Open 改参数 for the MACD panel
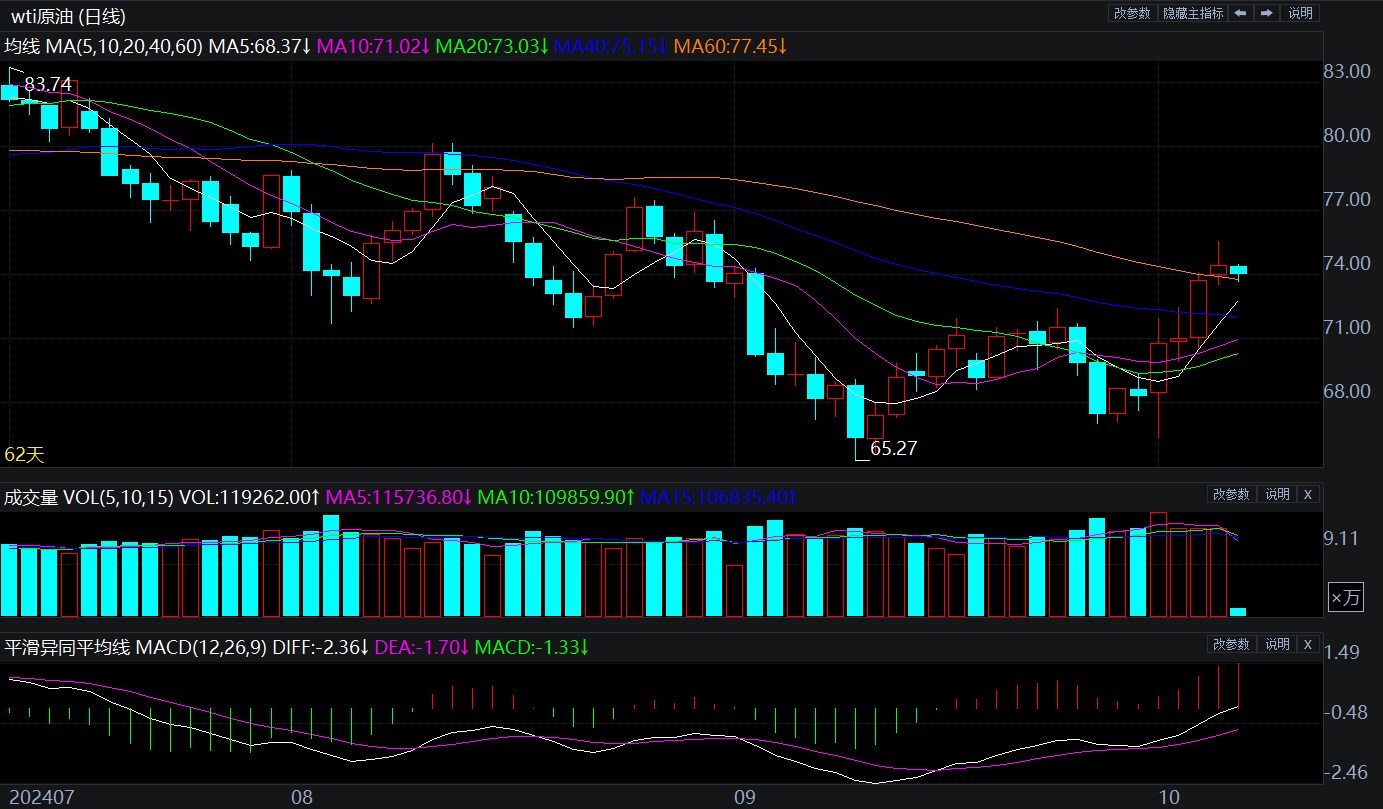 coord(1232,645)
